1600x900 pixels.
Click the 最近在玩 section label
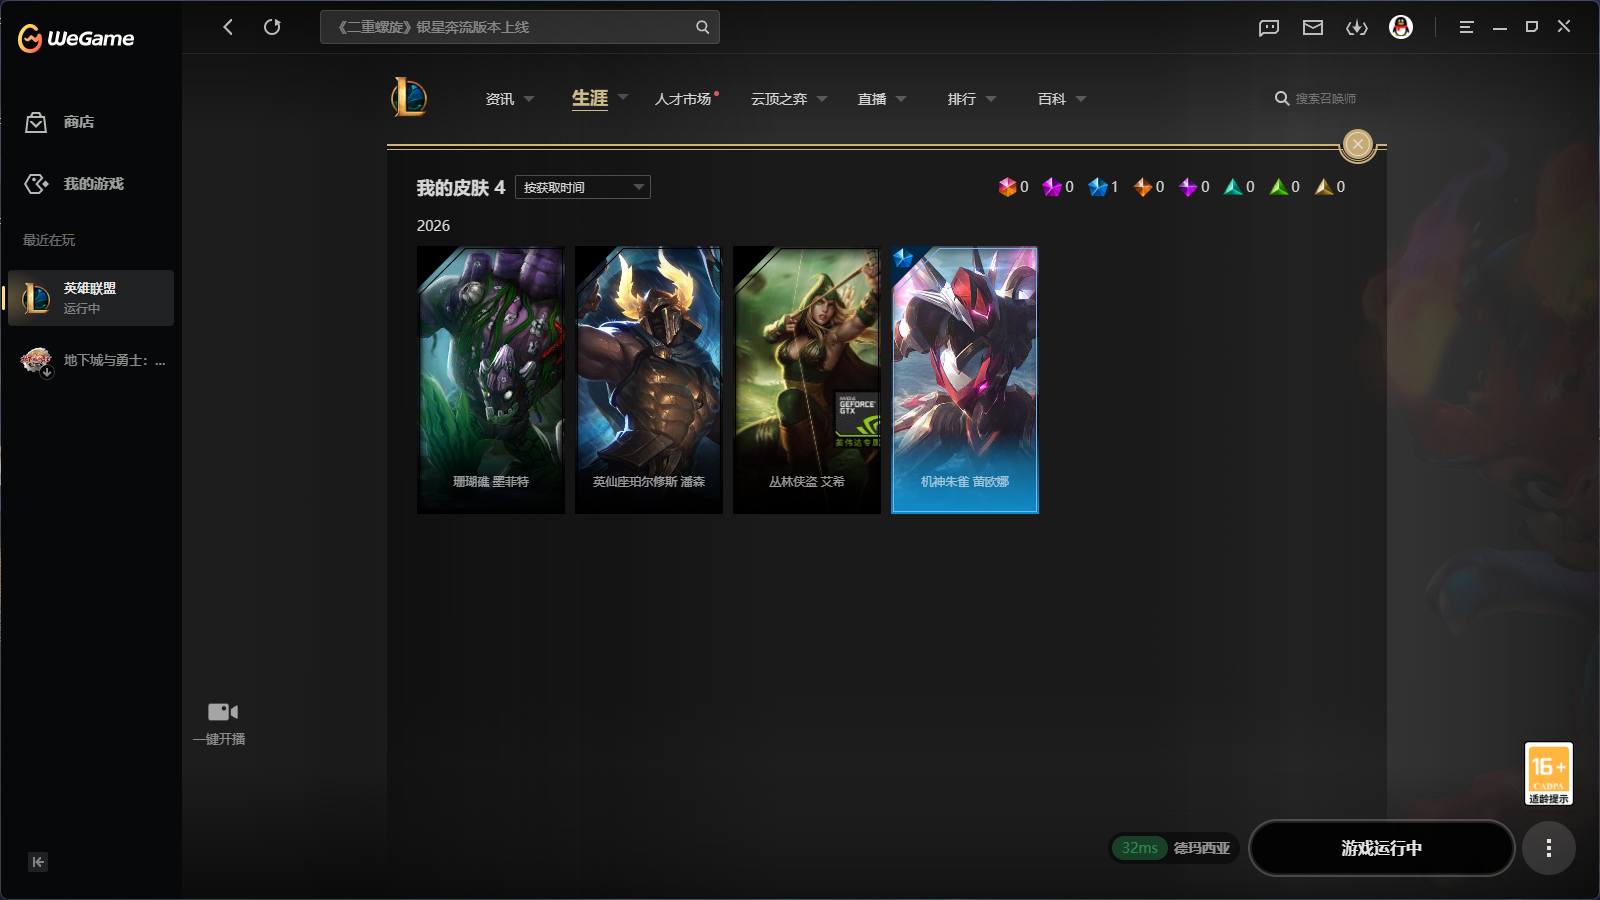pos(49,240)
